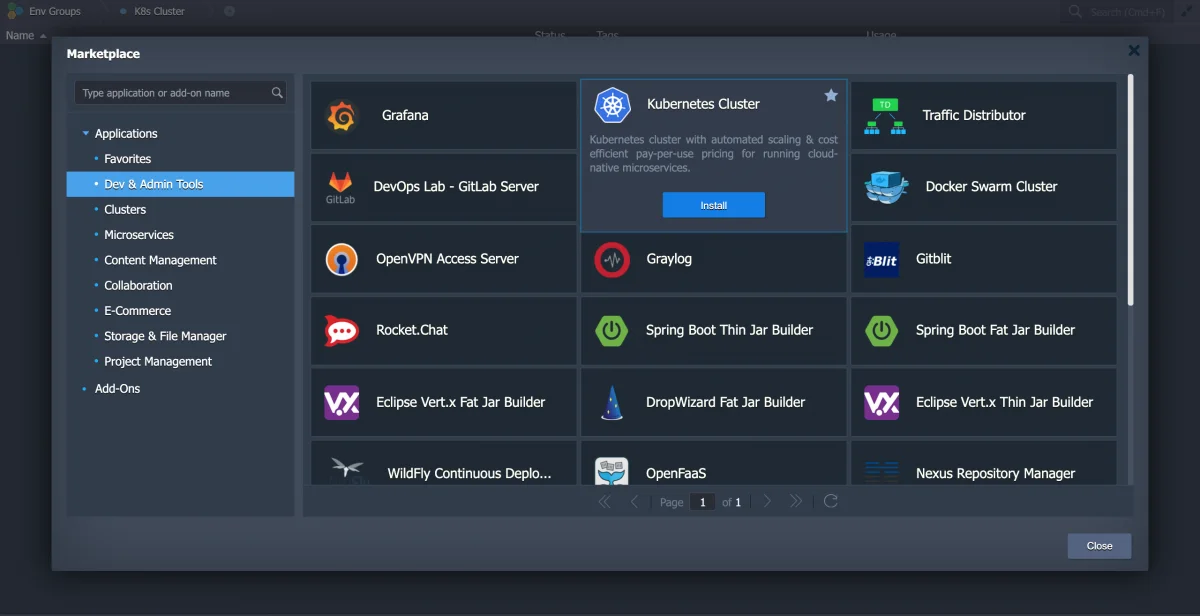Click the Spring Boot Fat Jar icon
The width and height of the screenshot is (1200, 616).
881,330
